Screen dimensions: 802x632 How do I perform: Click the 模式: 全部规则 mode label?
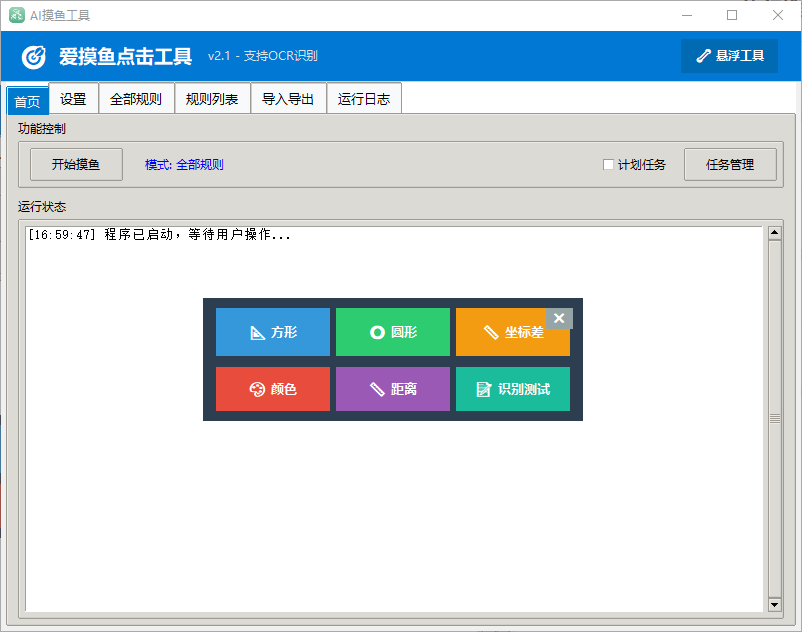tap(184, 165)
